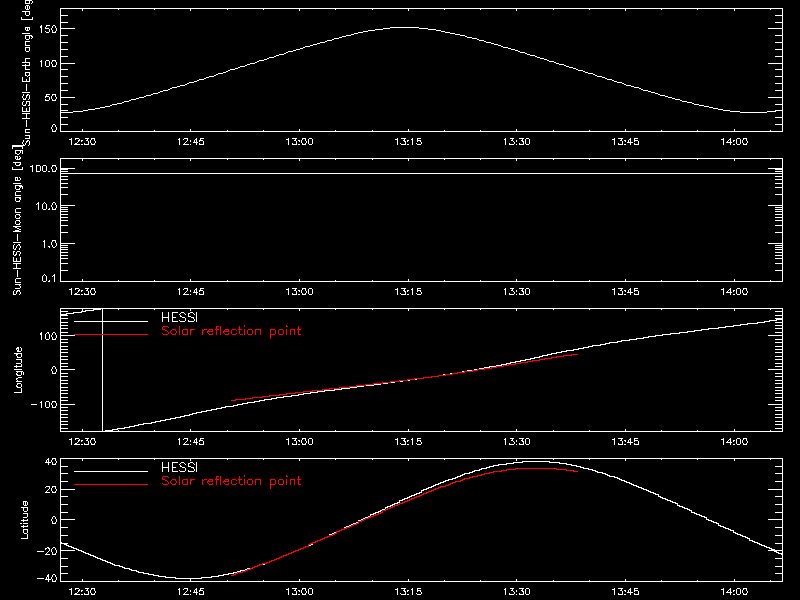Click the 14:00 label under Latitude plot
The height and width of the screenshot is (600, 800).
pos(734,591)
